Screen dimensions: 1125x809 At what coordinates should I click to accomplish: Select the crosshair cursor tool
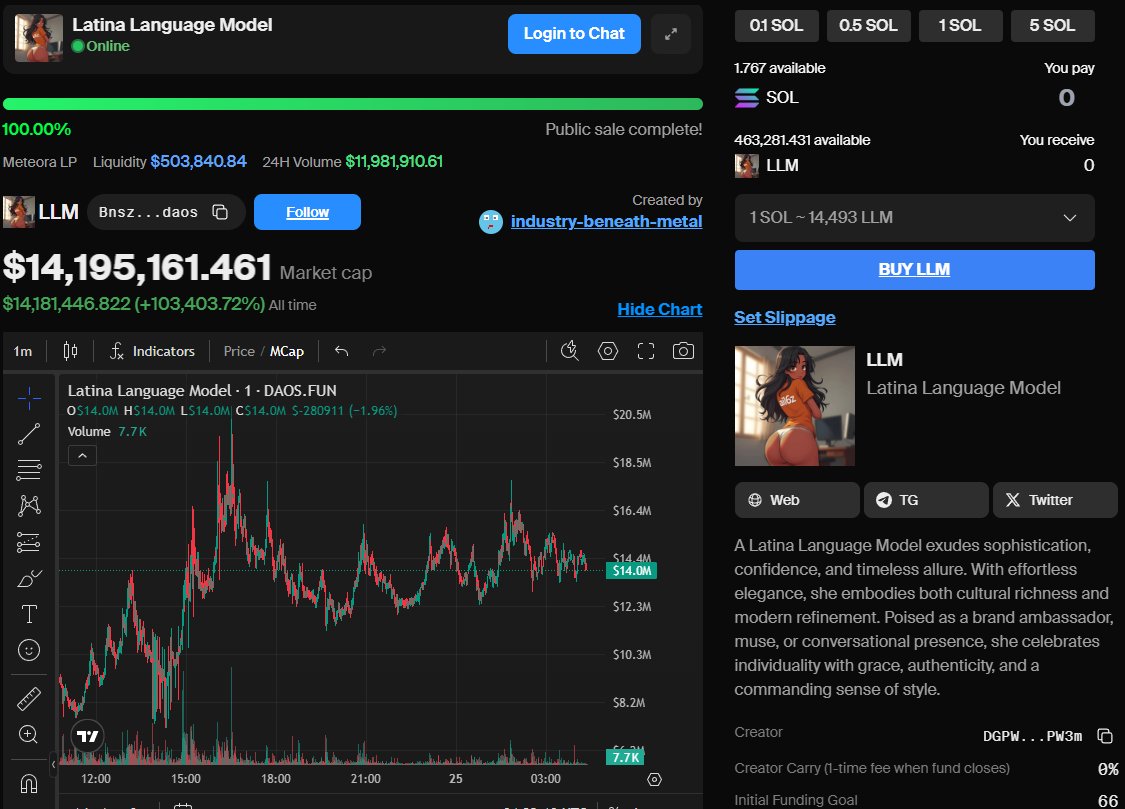point(29,397)
